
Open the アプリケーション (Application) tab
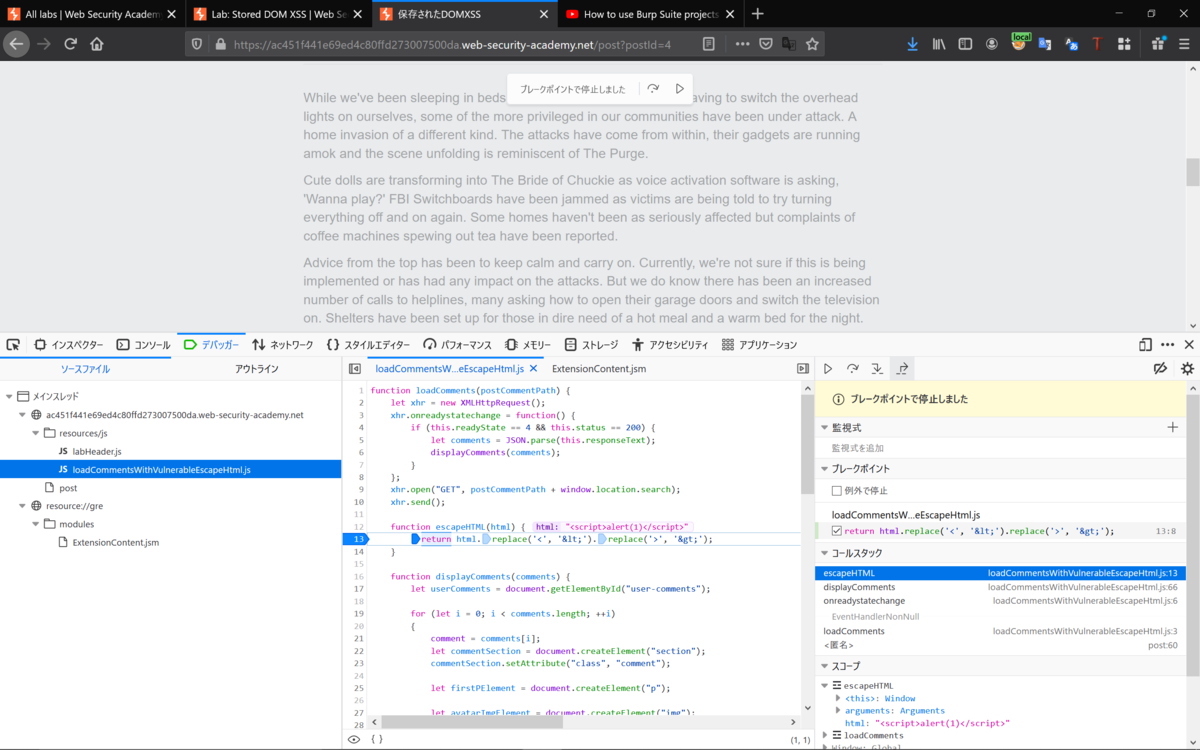click(x=758, y=345)
